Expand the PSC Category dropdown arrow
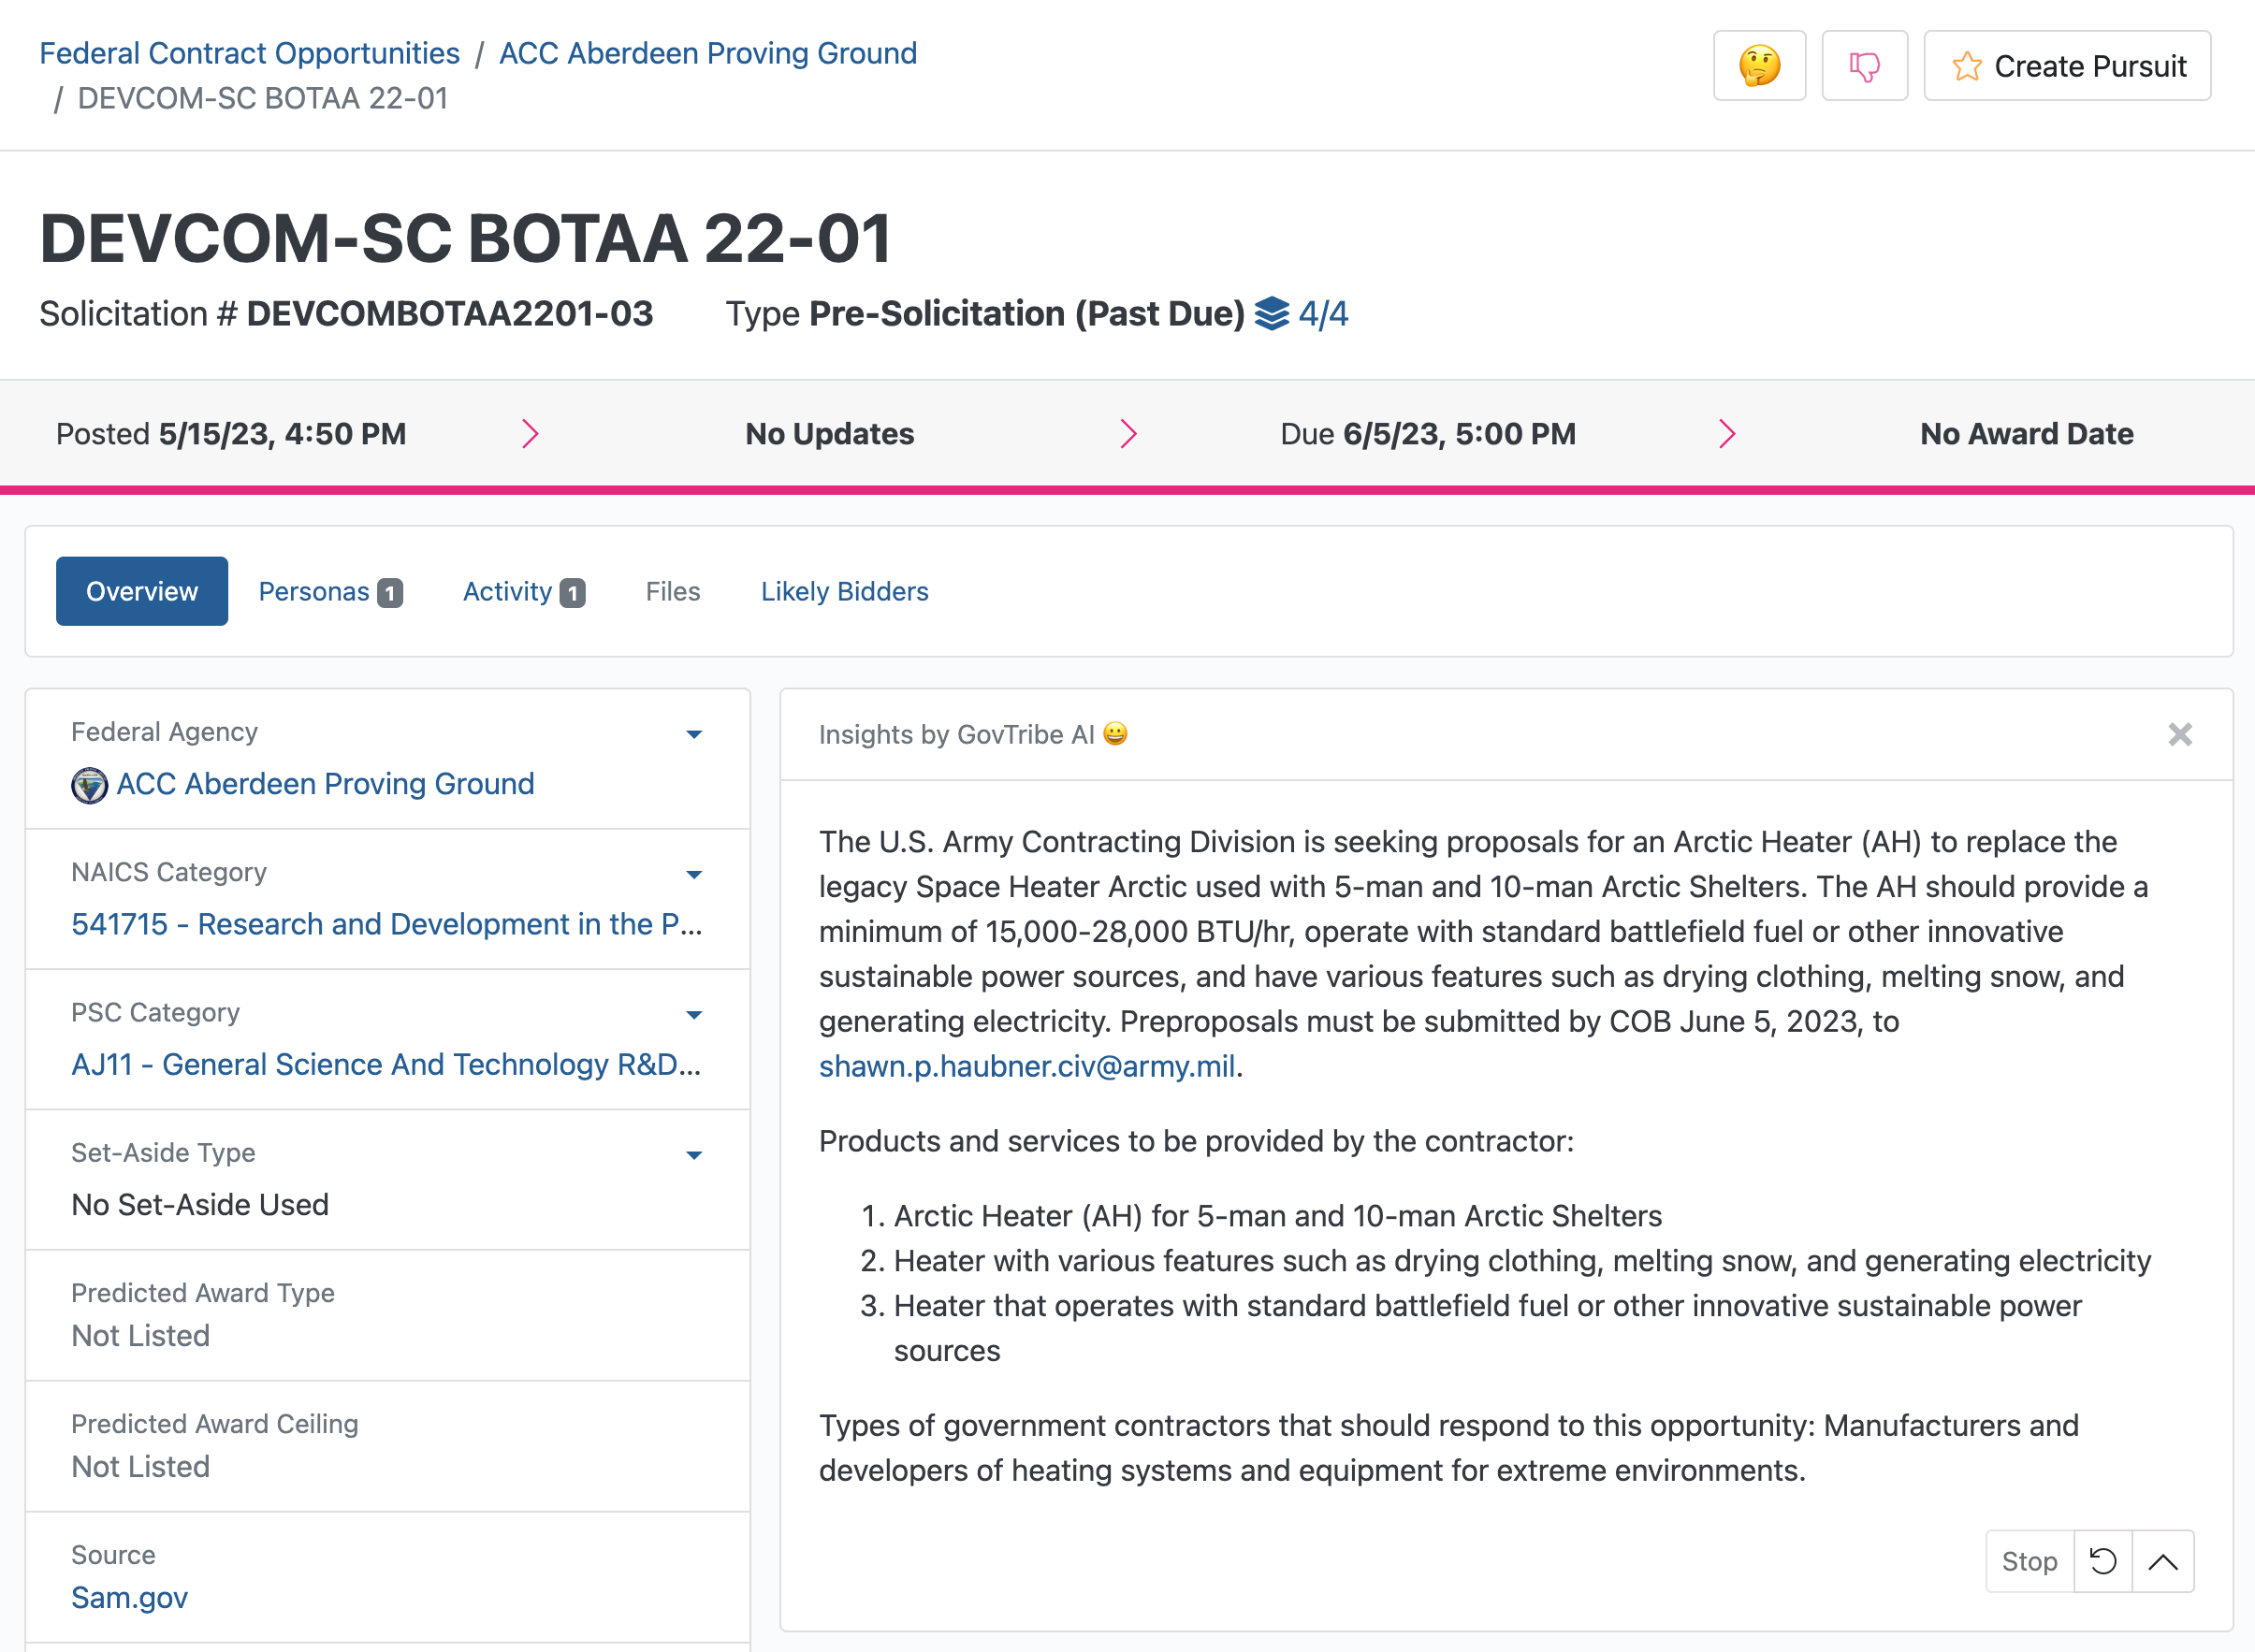The height and width of the screenshot is (1652, 2255). pyautogui.click(x=694, y=1015)
